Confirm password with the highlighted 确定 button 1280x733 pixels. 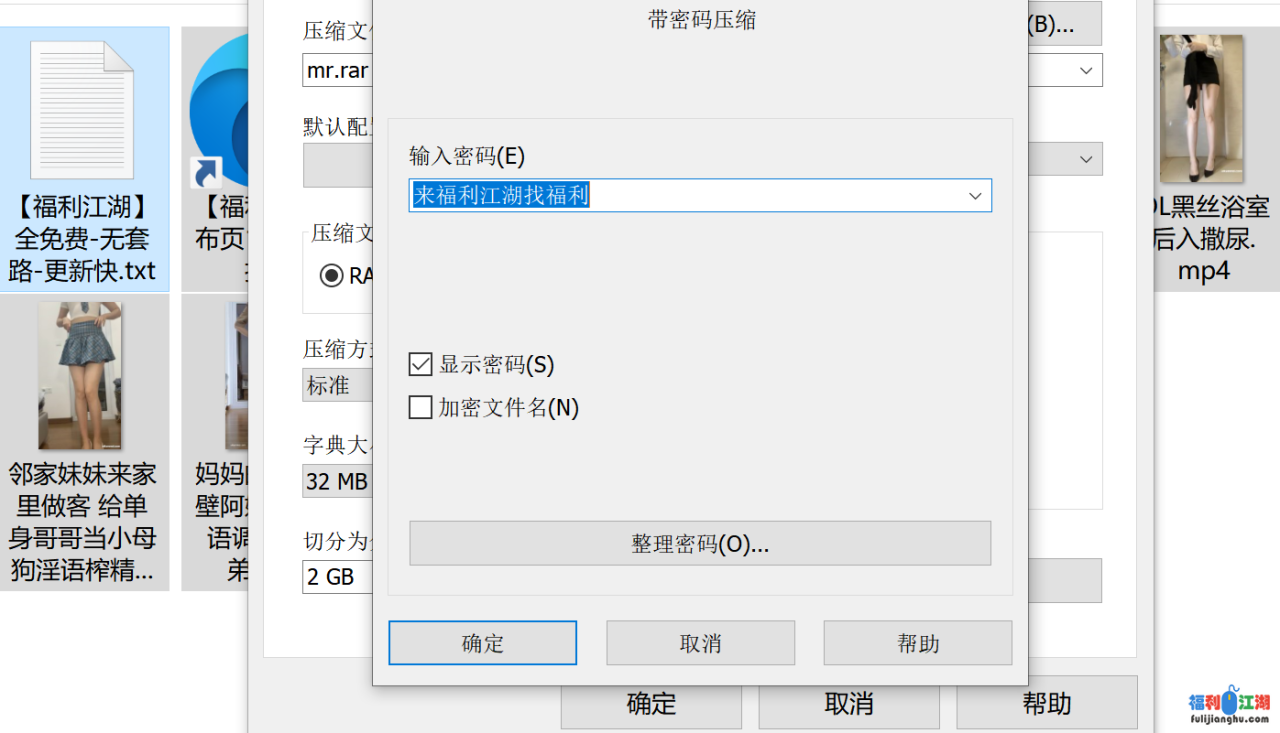pyautogui.click(x=482, y=643)
